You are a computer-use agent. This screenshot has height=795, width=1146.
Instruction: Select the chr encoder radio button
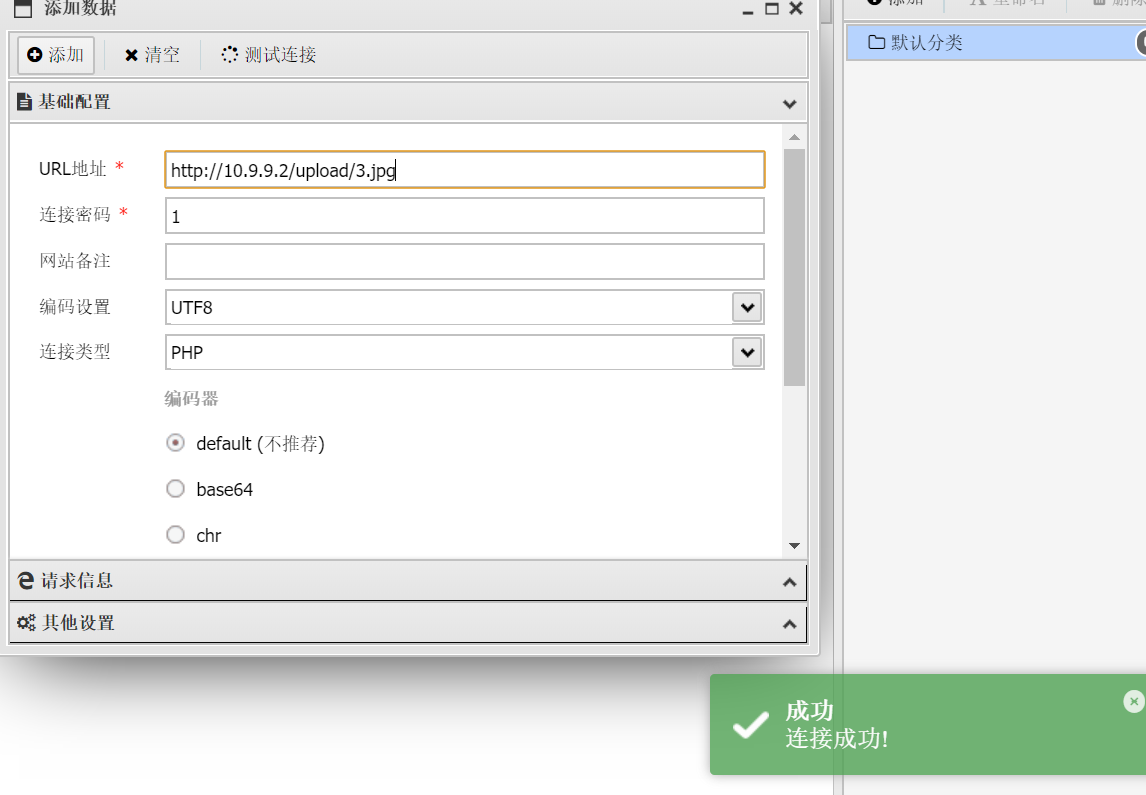tap(175, 535)
